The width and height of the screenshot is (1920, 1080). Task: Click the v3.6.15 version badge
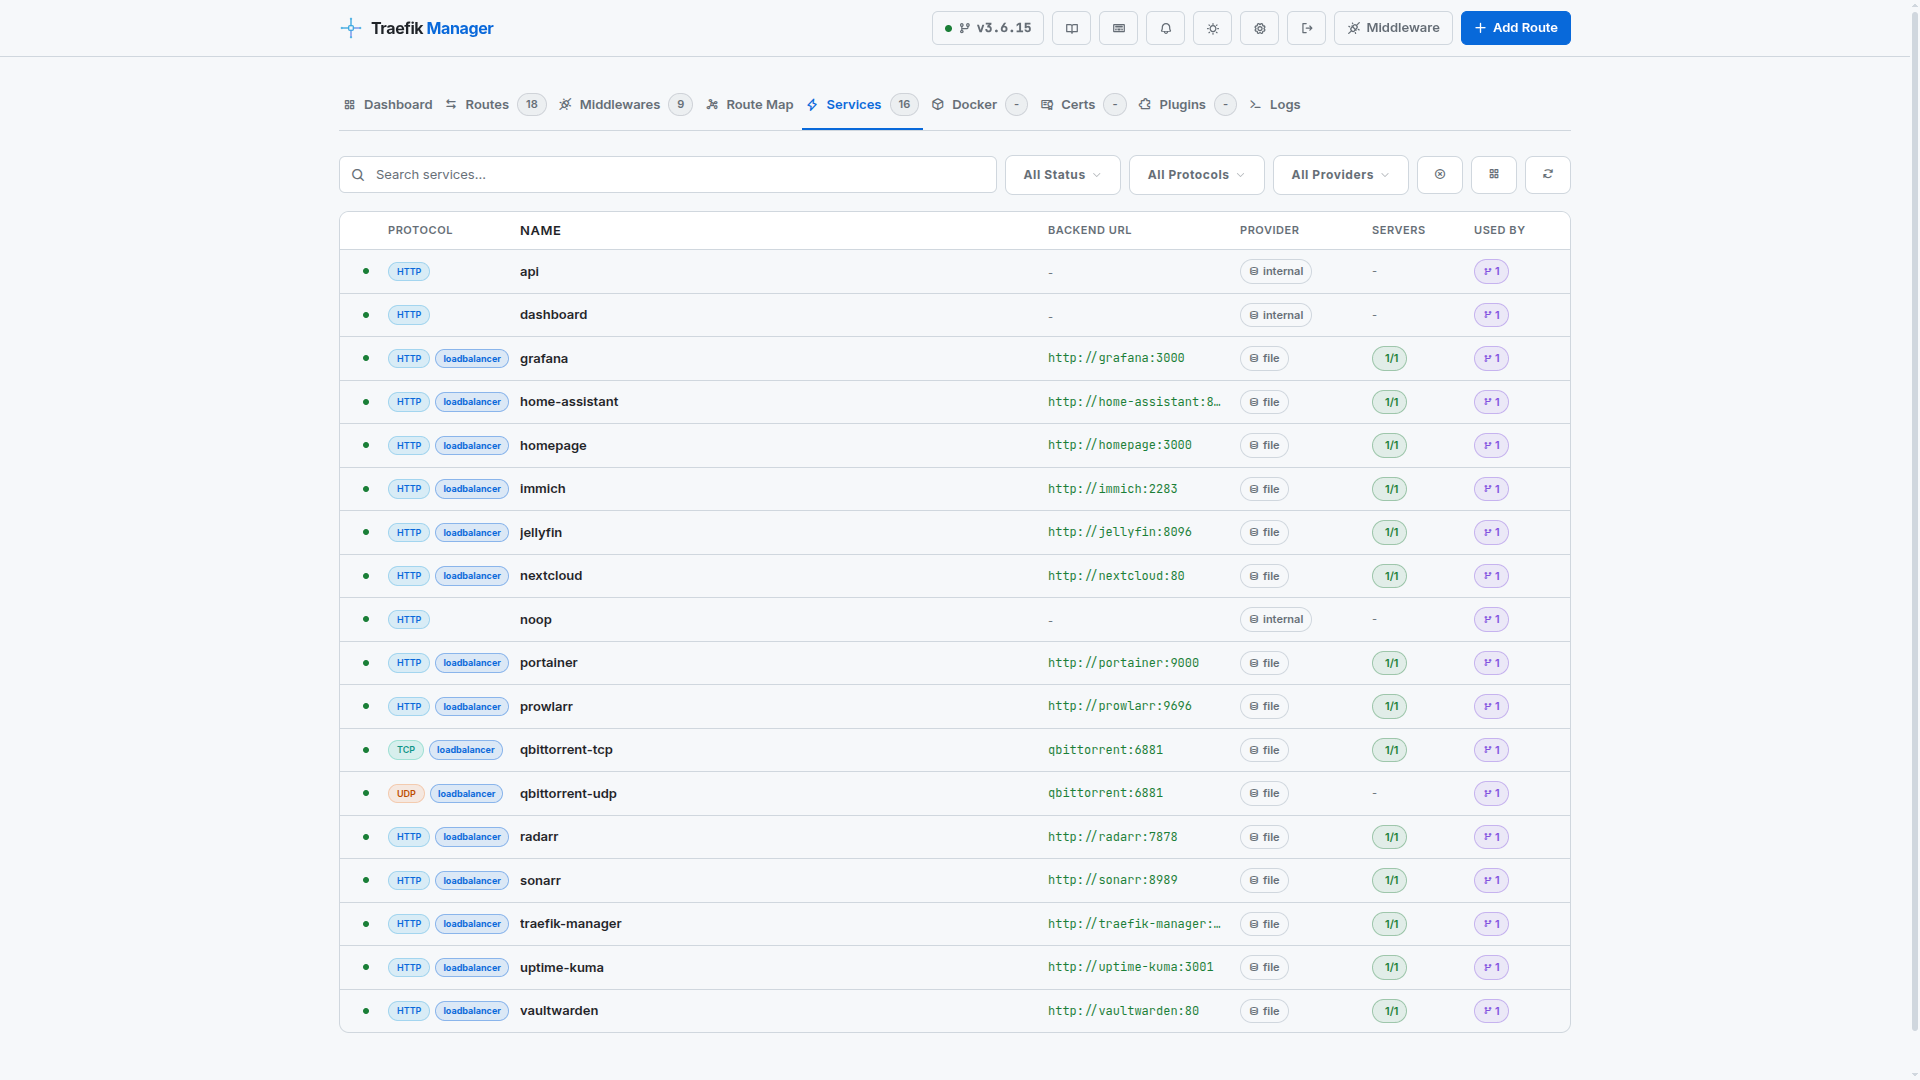[988, 28]
